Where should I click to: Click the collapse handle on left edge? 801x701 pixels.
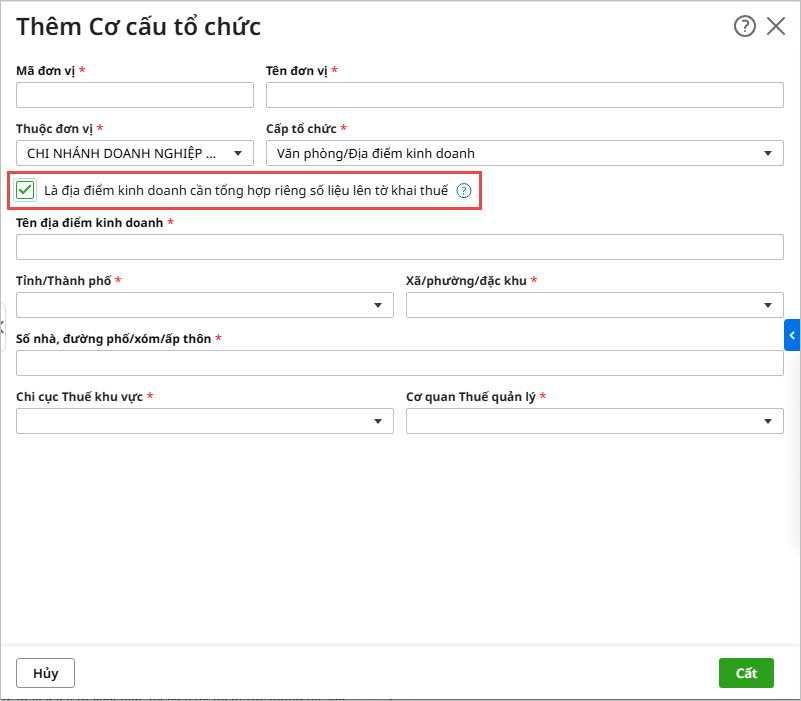click(x=3, y=326)
